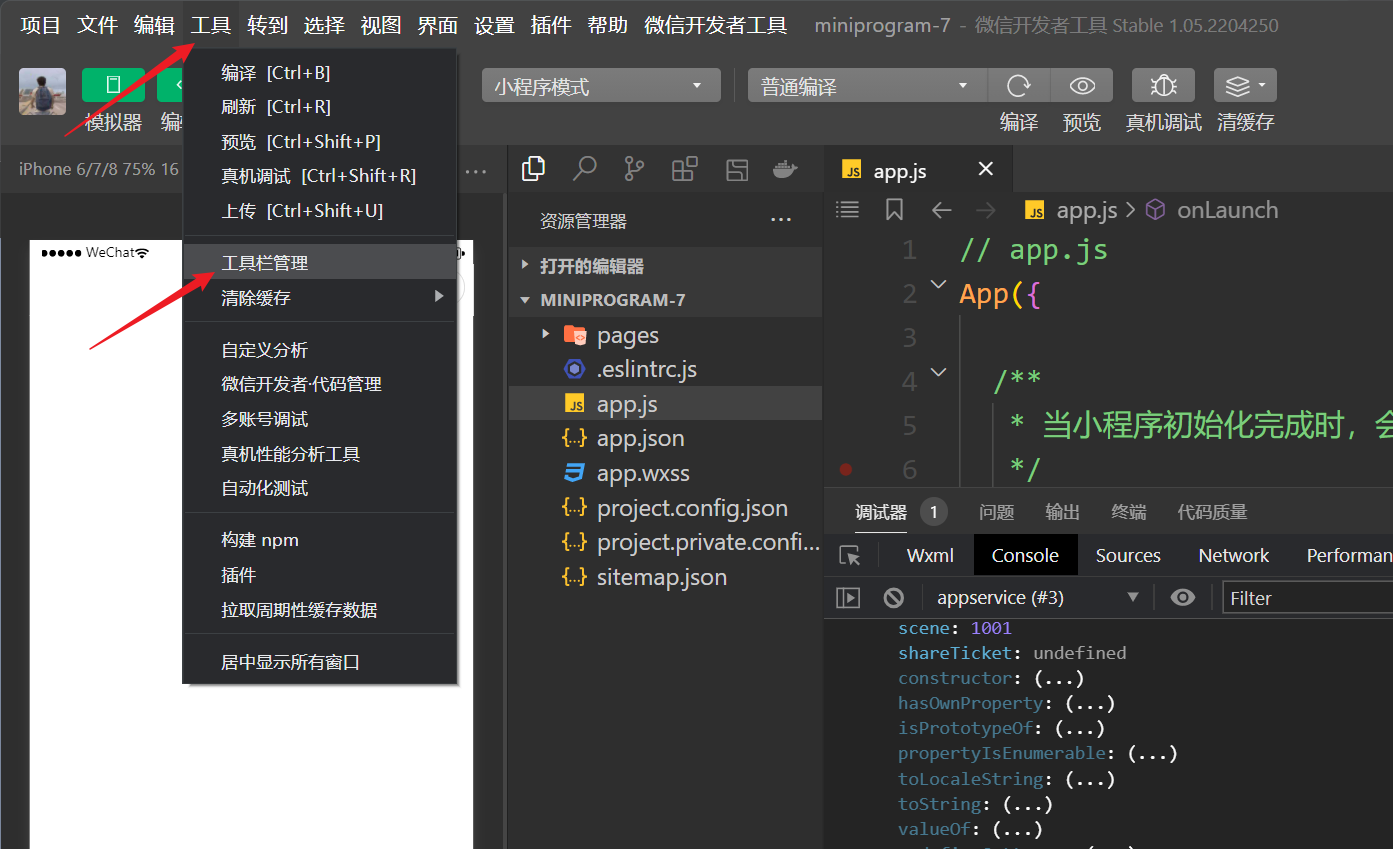Open app.json in the file tree

point(665,438)
